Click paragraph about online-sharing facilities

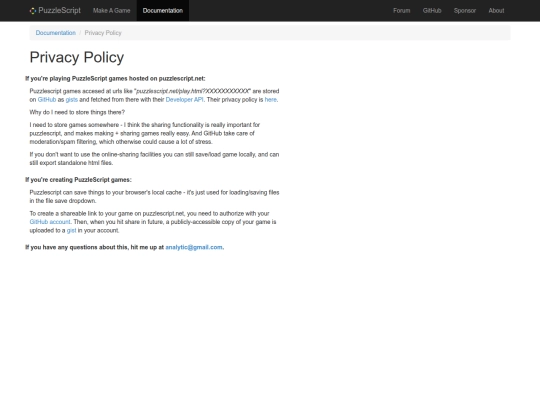154,159
